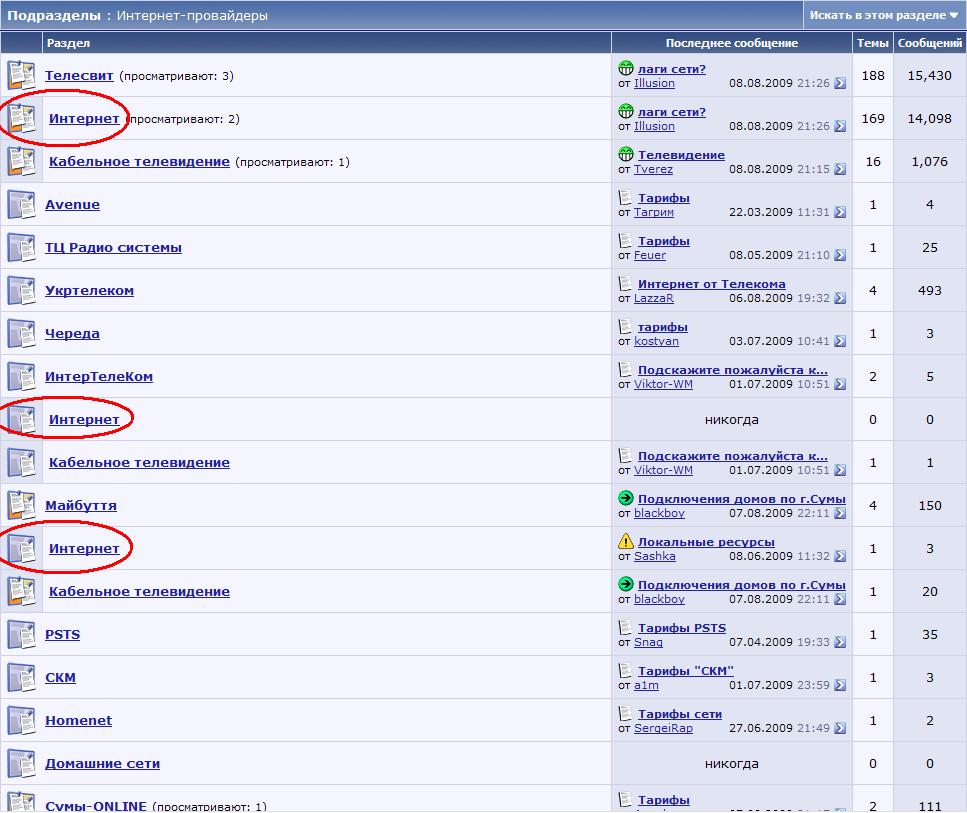Open the "Тарифы сети" thread
This screenshot has width=967, height=813.
pos(679,714)
